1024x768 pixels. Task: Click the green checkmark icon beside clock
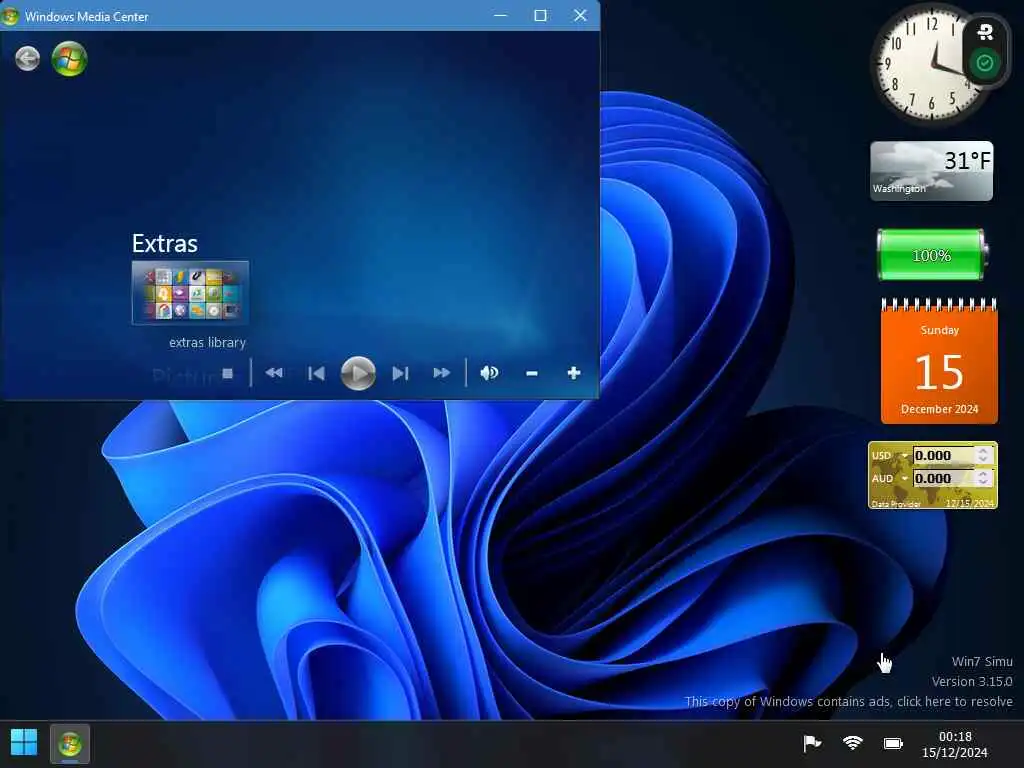coord(985,63)
